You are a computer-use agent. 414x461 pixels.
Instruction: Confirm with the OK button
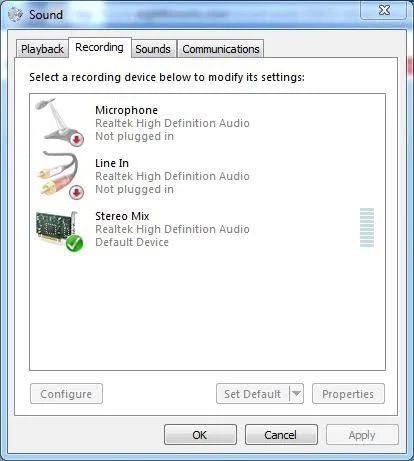pyautogui.click(x=200, y=435)
